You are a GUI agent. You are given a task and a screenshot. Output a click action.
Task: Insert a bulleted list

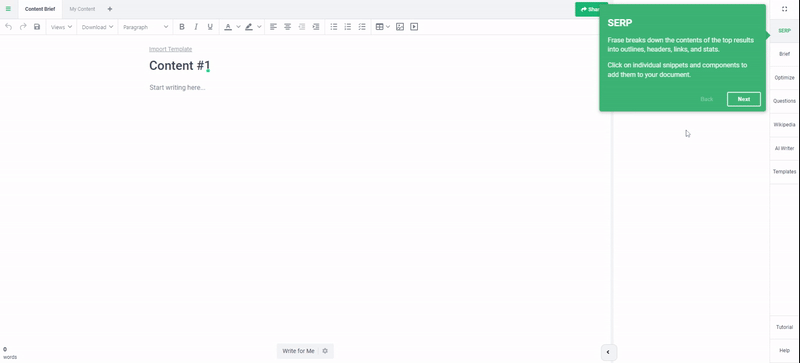pos(334,27)
